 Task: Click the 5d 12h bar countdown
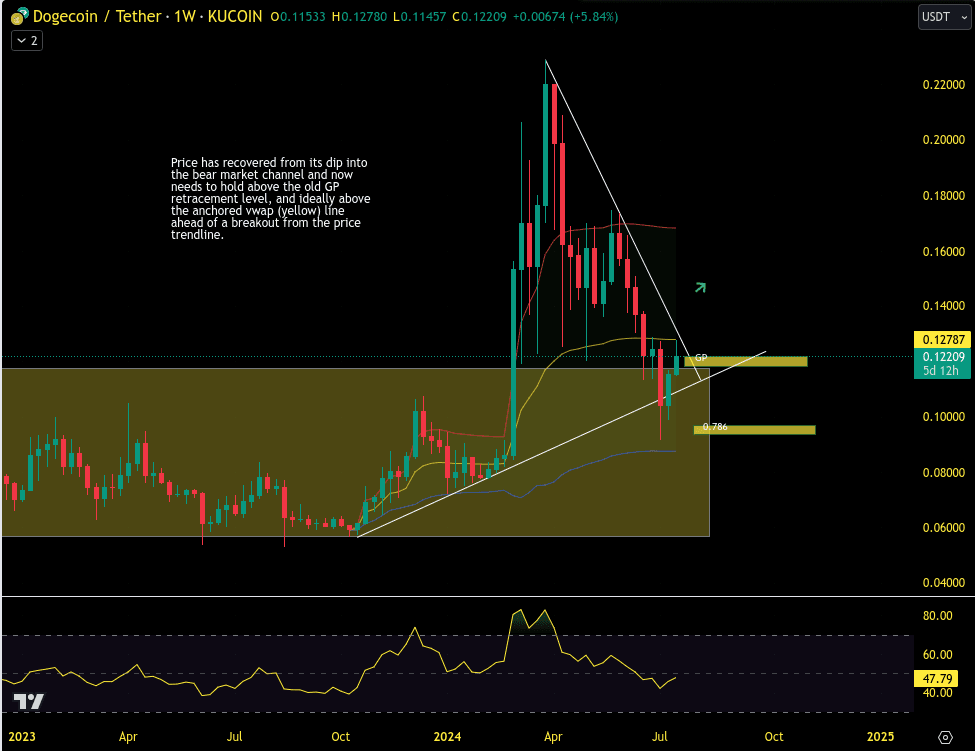[941, 371]
